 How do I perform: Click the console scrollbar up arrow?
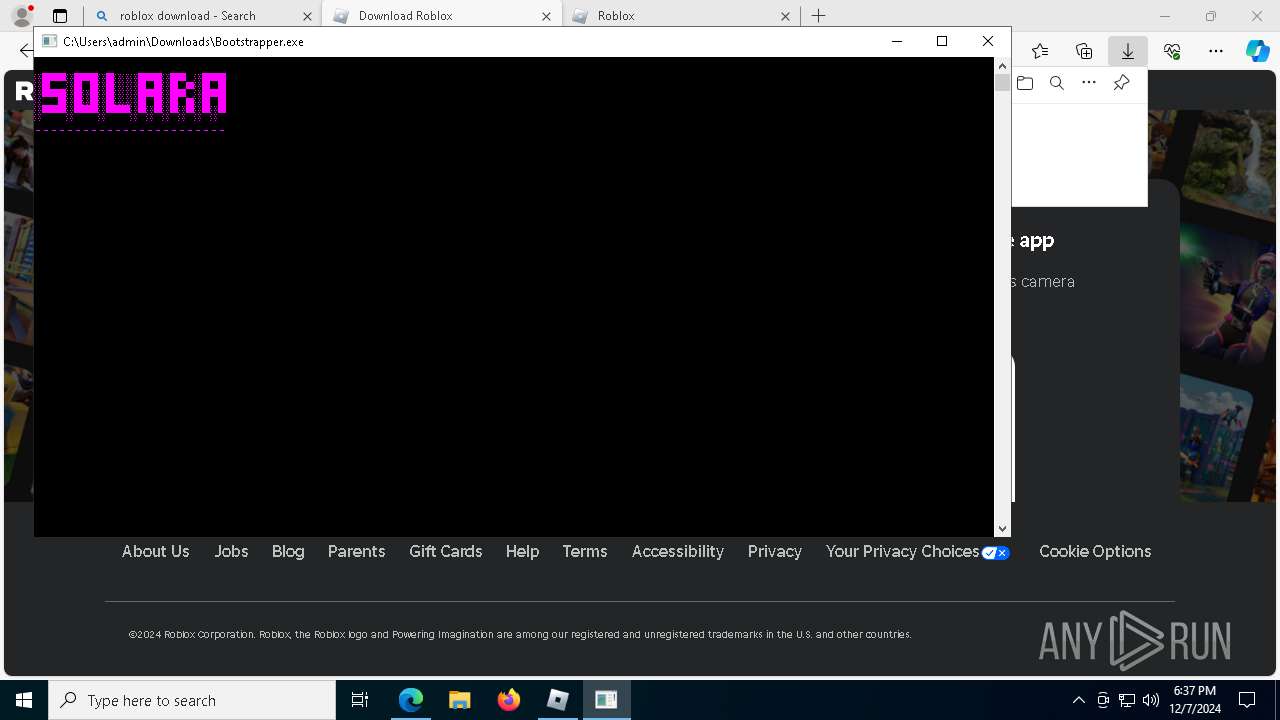(x=1002, y=66)
